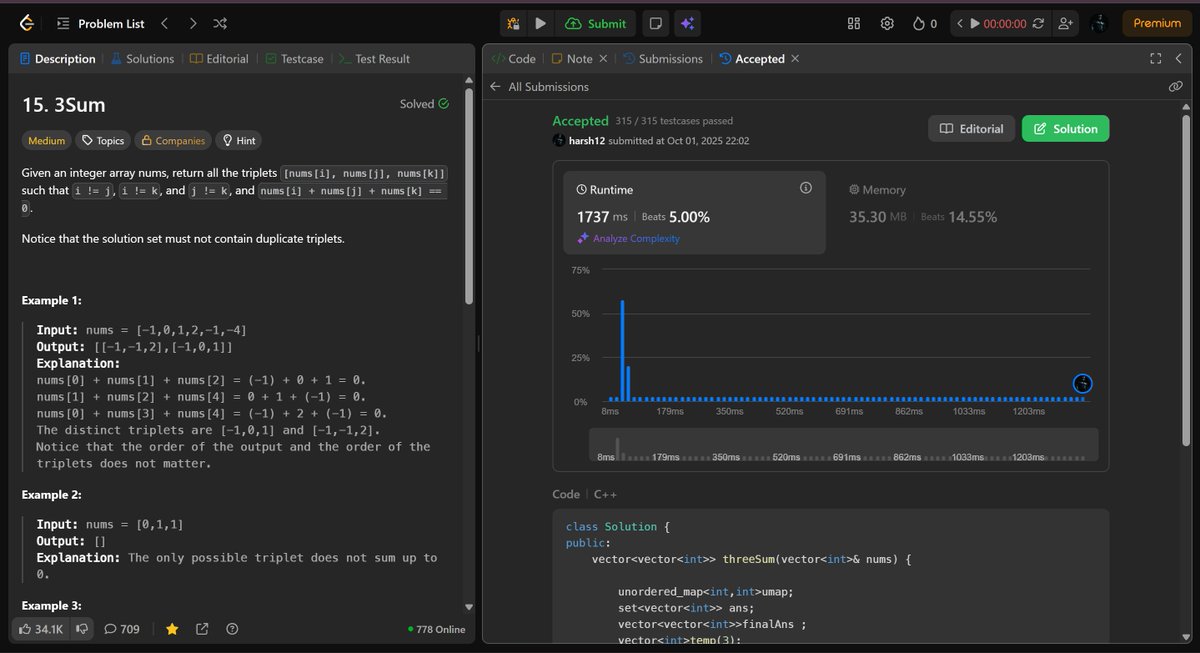
Task: Open the AI sparkle assistant icon
Action: click(686, 23)
